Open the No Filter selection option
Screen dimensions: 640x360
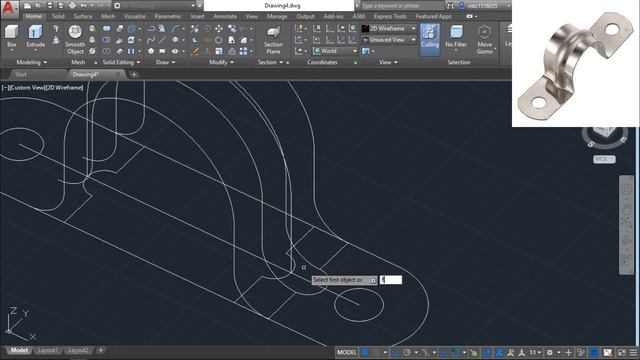tap(456, 37)
